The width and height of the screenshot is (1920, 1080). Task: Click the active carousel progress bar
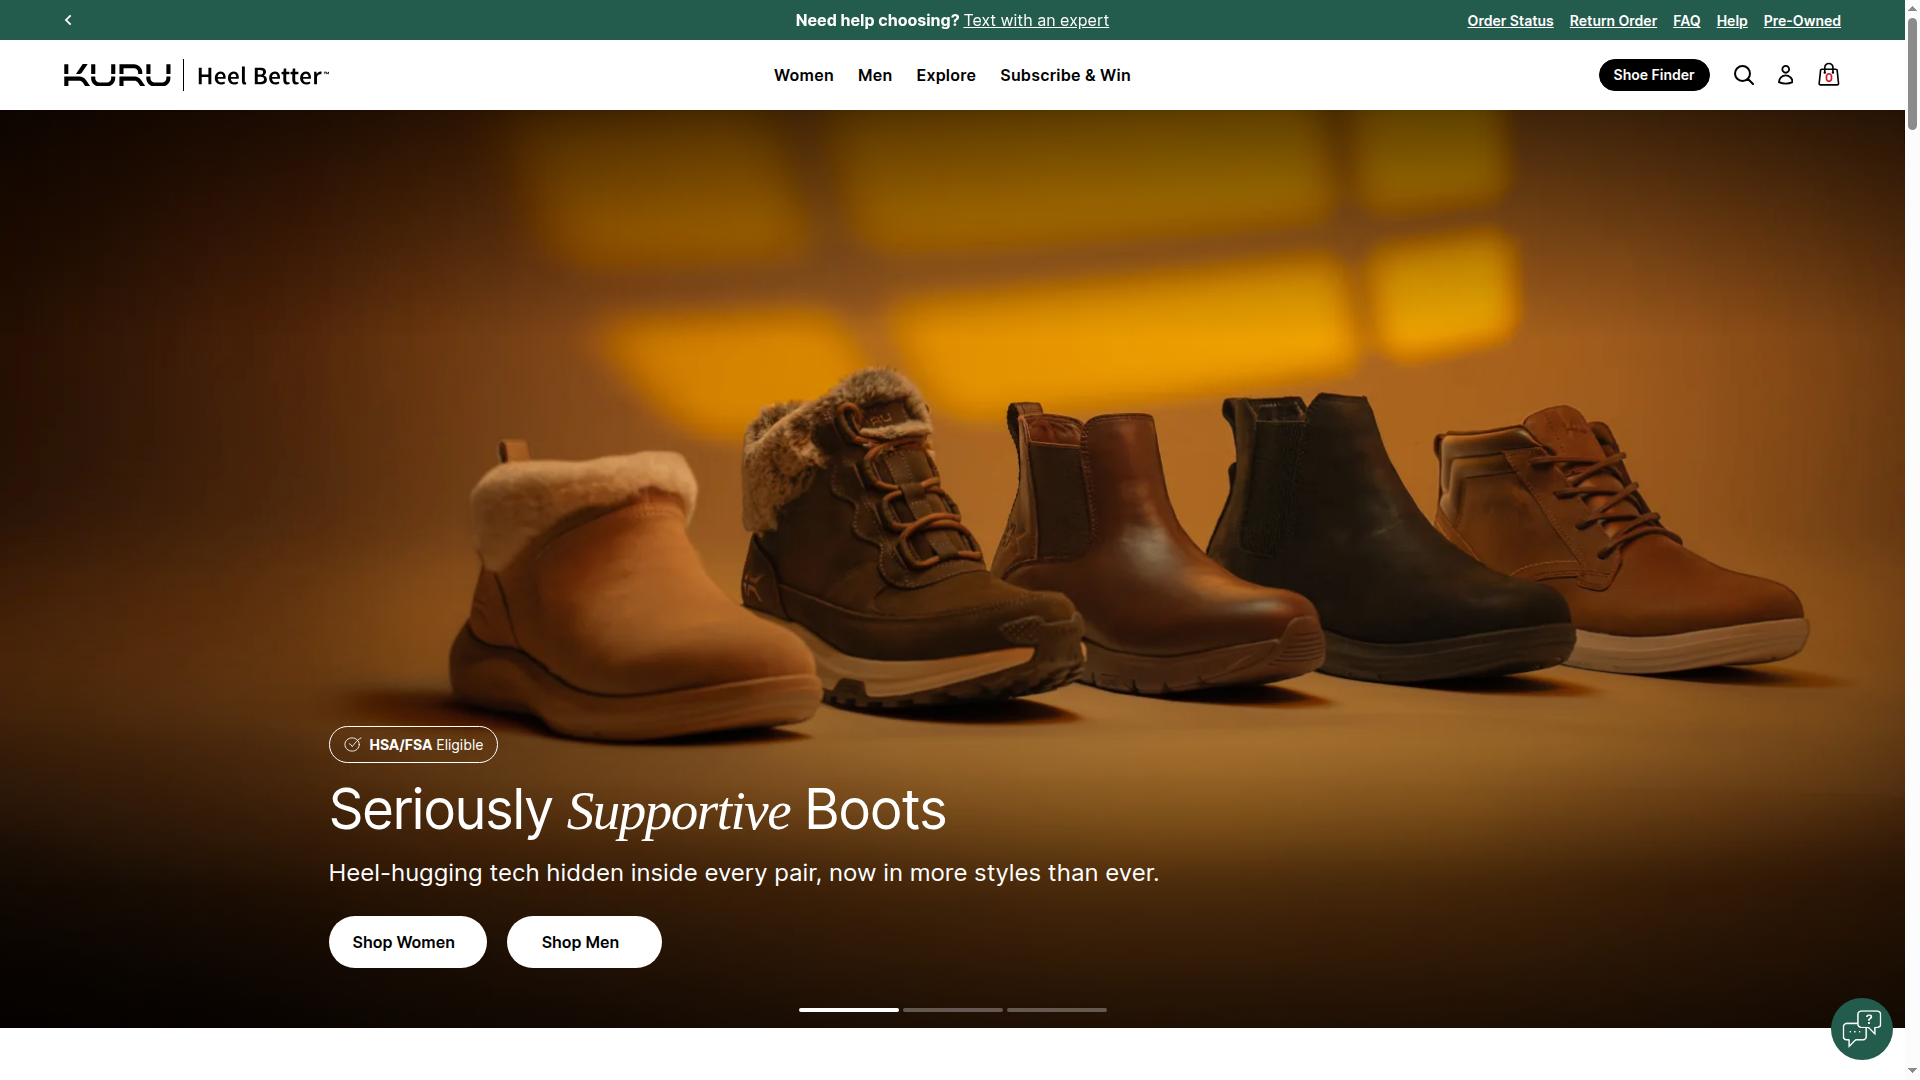pyautogui.click(x=848, y=1010)
